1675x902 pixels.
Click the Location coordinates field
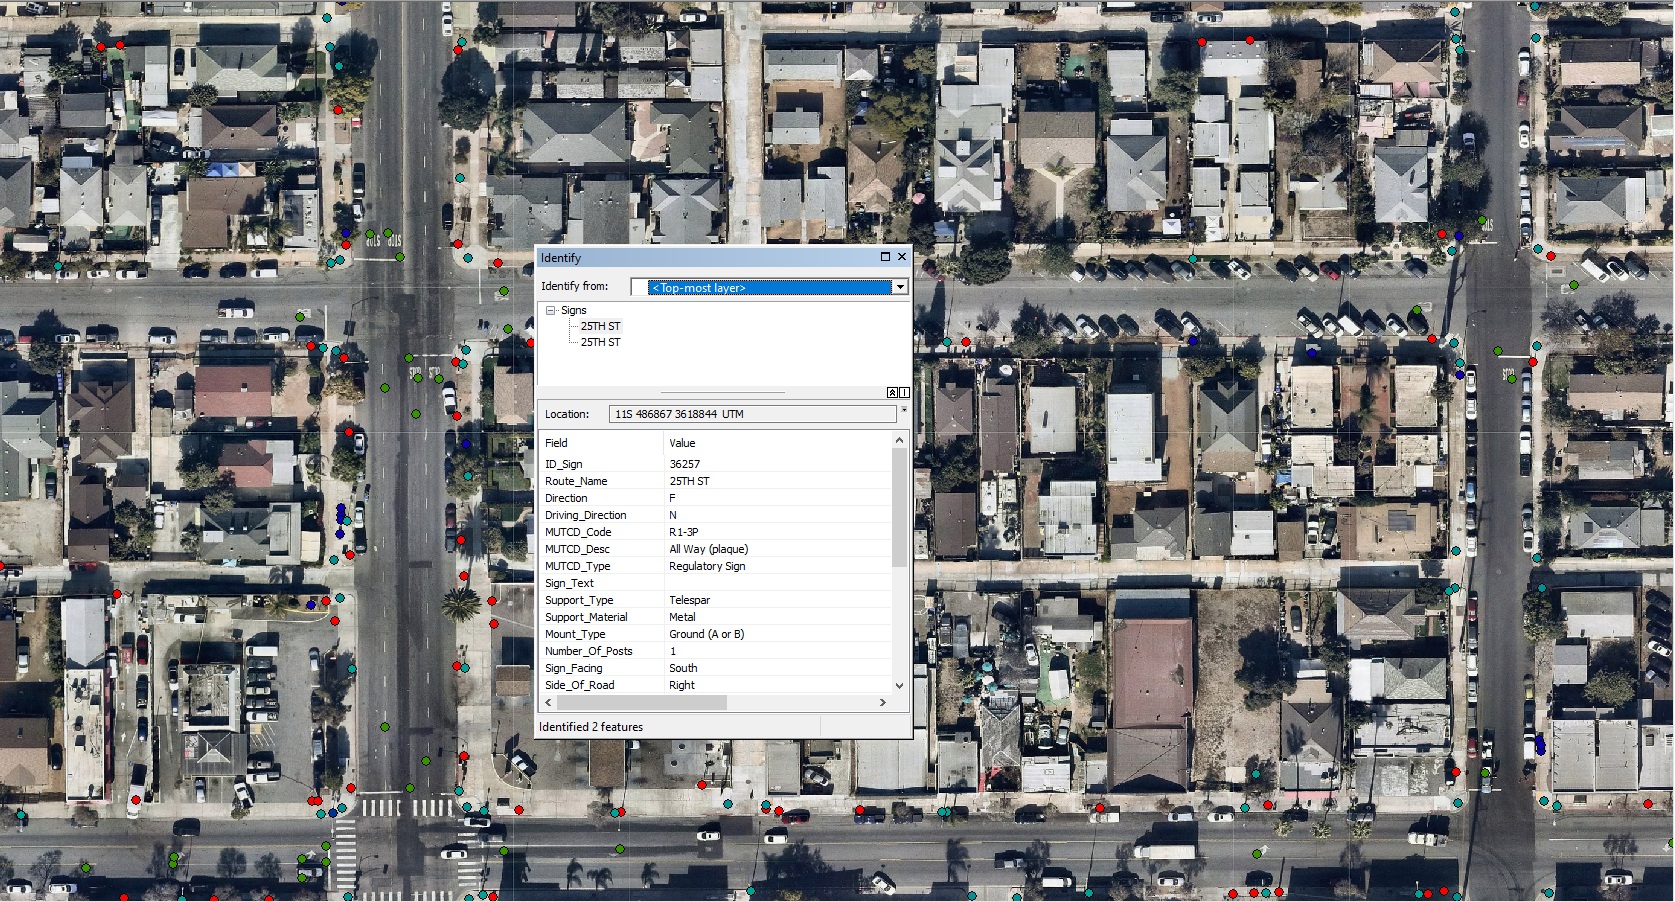coord(752,414)
